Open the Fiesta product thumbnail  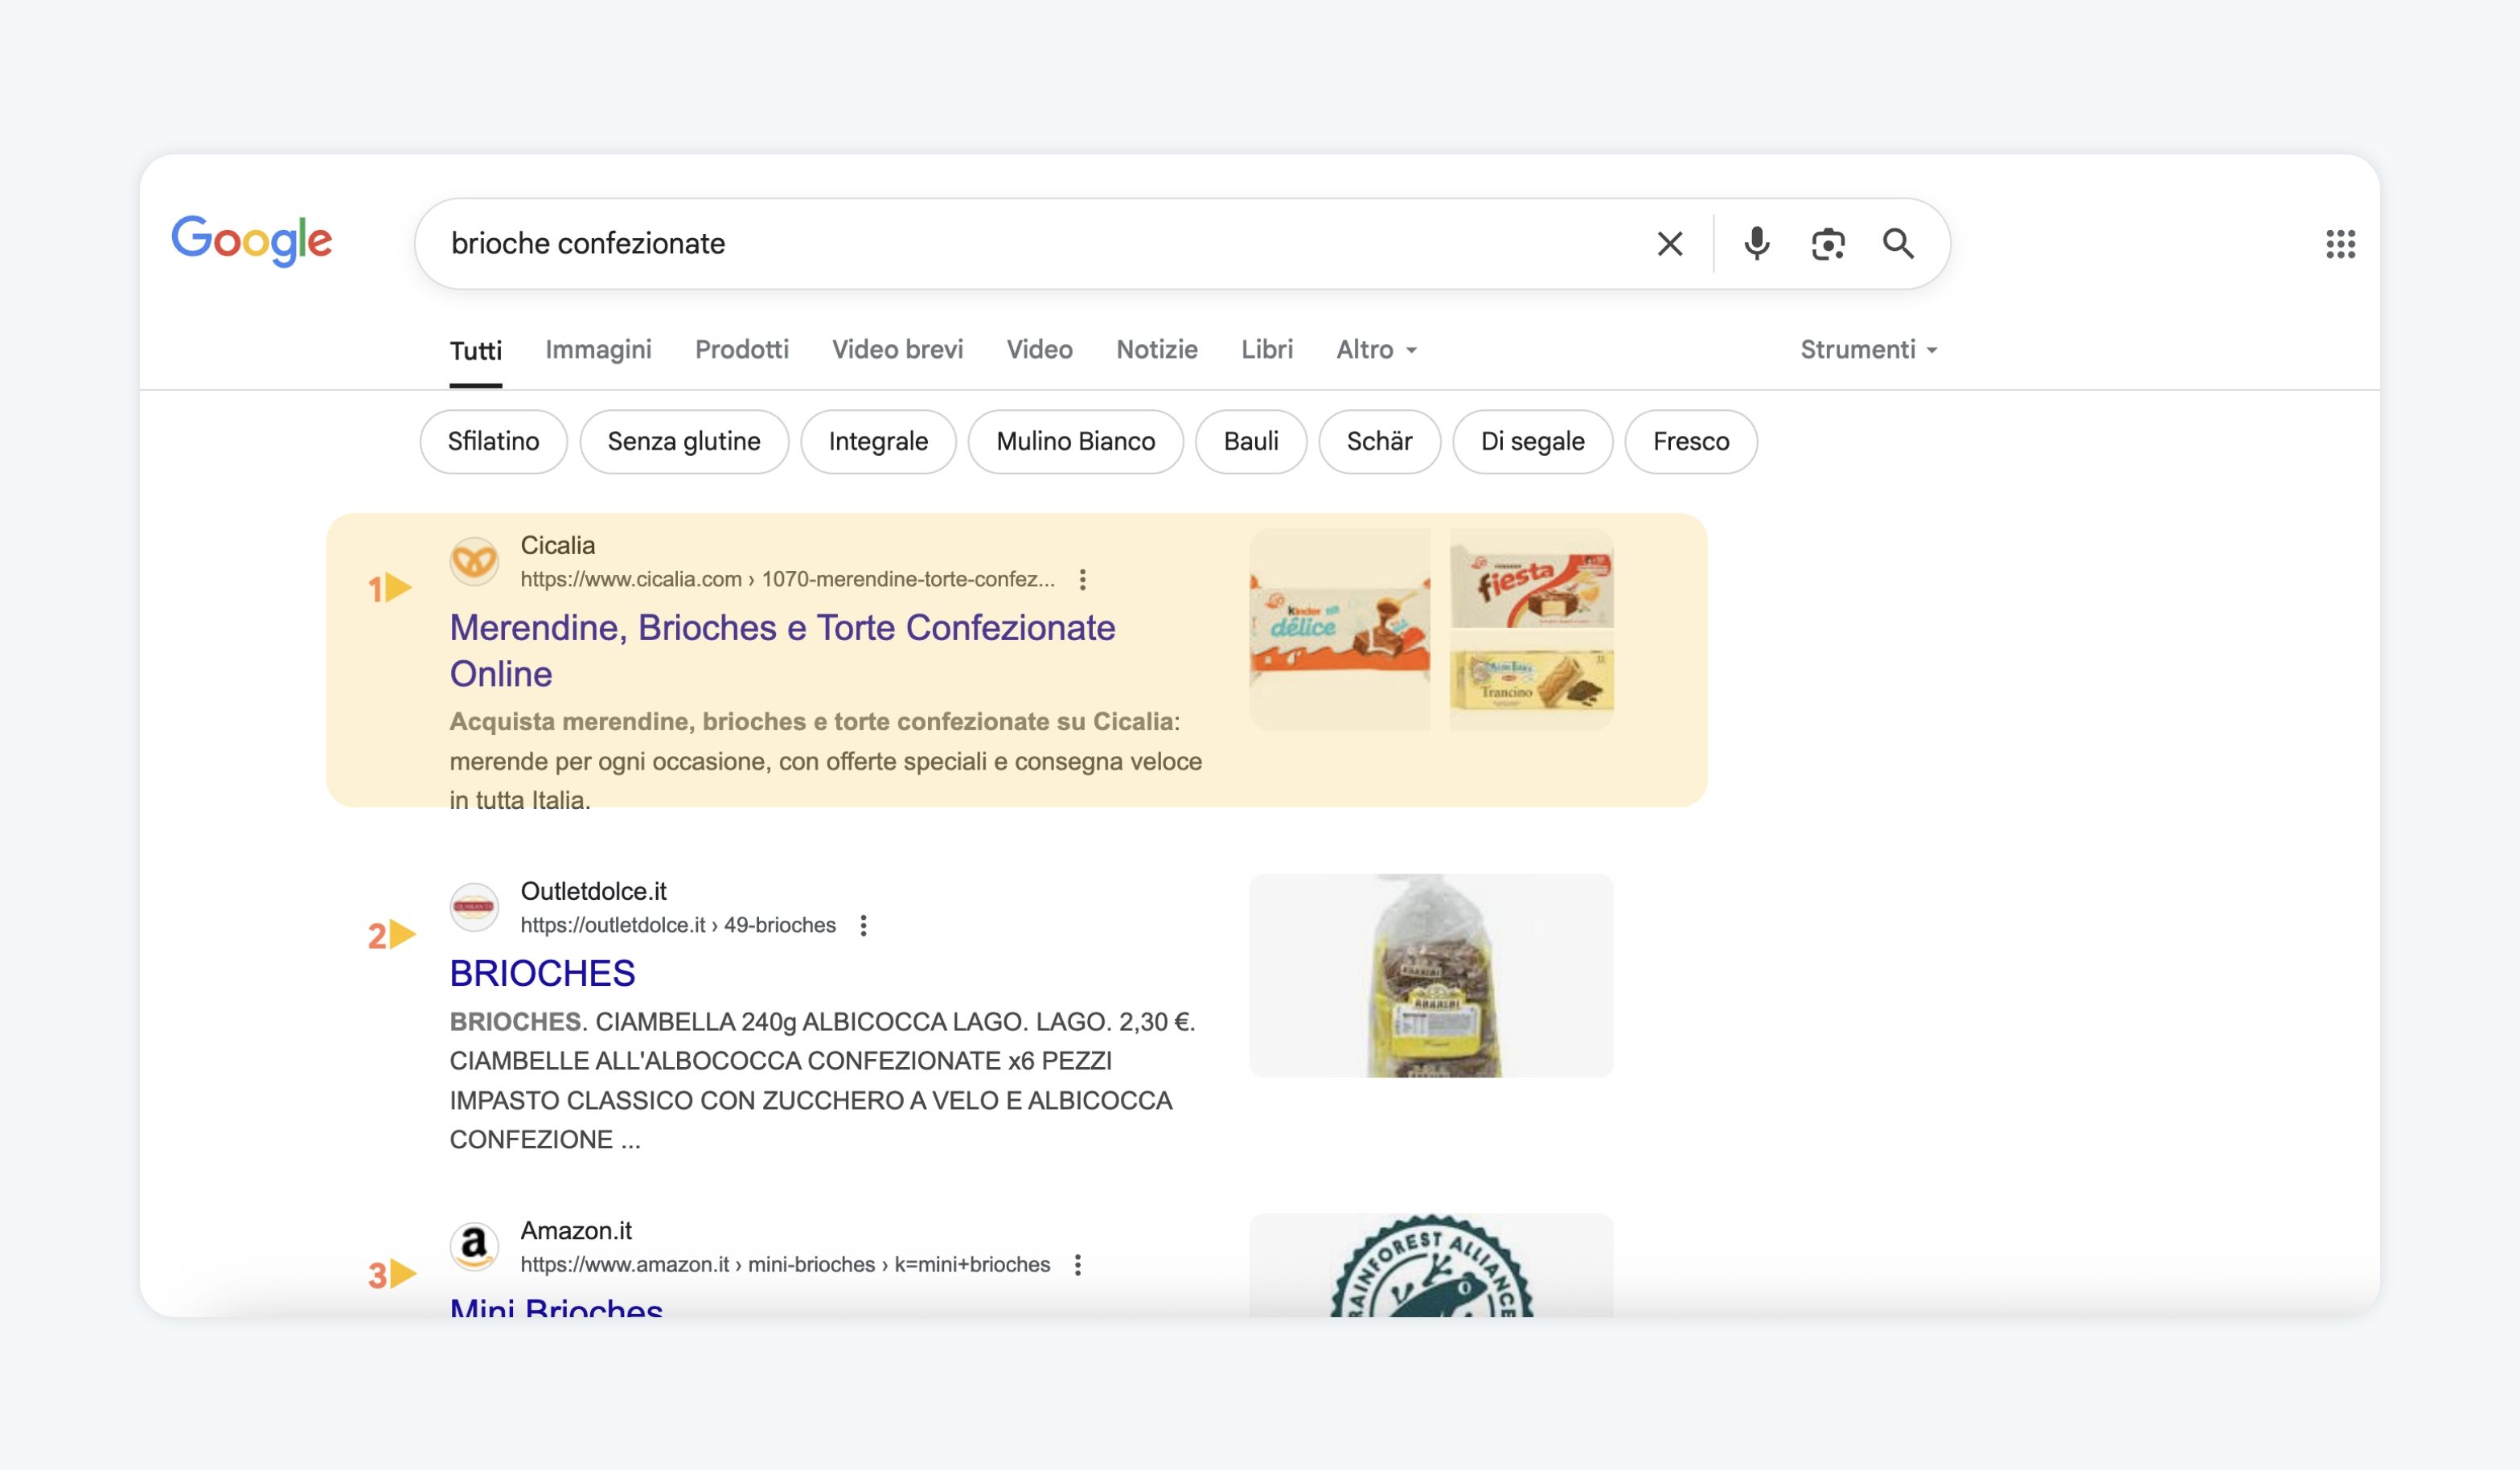pyautogui.click(x=1531, y=579)
